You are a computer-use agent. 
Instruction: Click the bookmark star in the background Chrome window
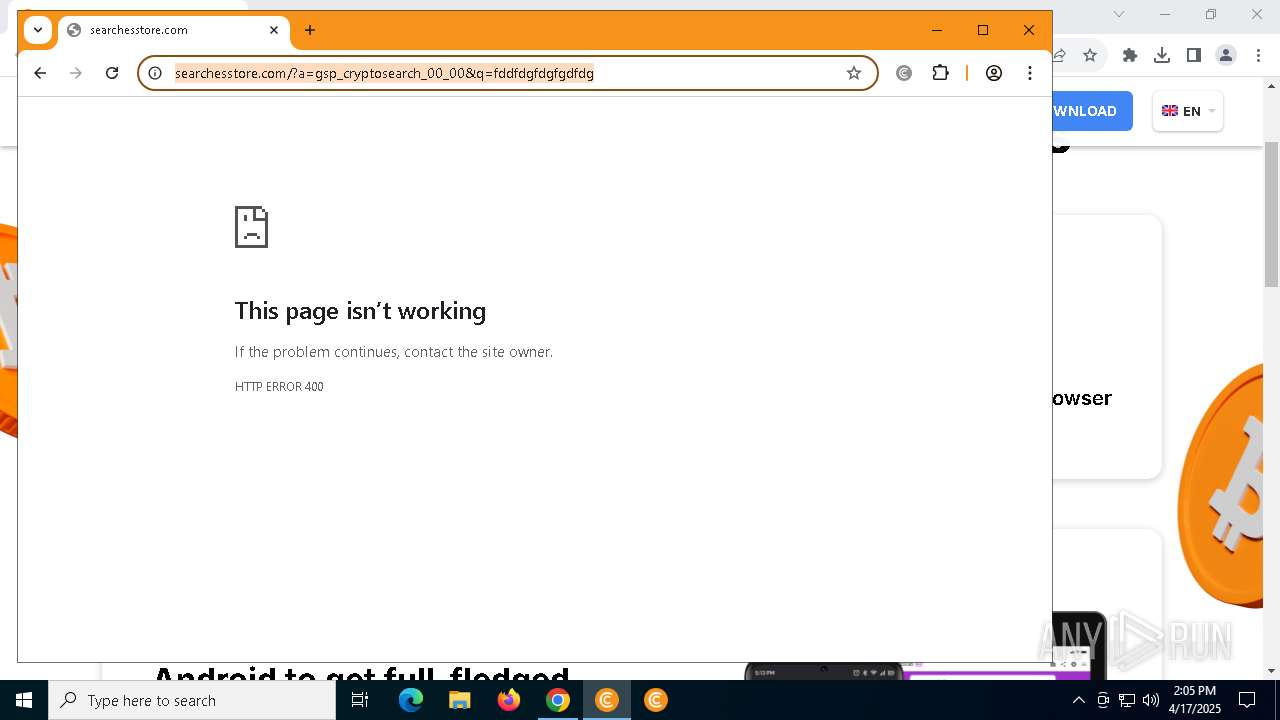1090,56
